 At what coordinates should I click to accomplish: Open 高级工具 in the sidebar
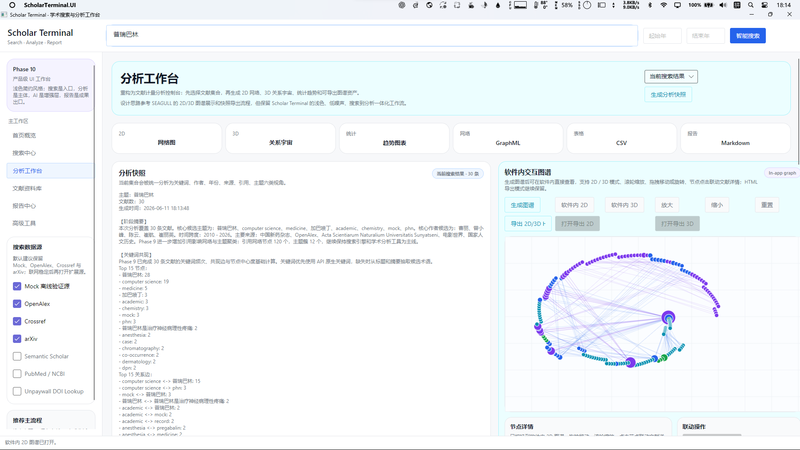(x=50, y=223)
